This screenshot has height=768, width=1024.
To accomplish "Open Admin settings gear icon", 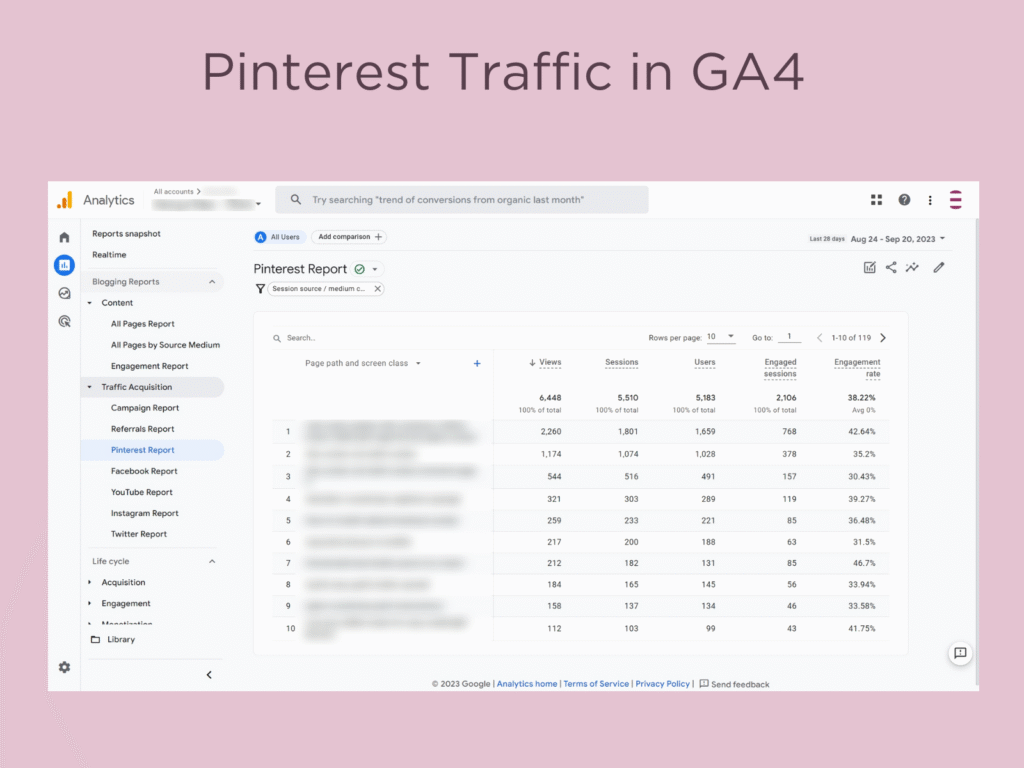I will [64, 667].
